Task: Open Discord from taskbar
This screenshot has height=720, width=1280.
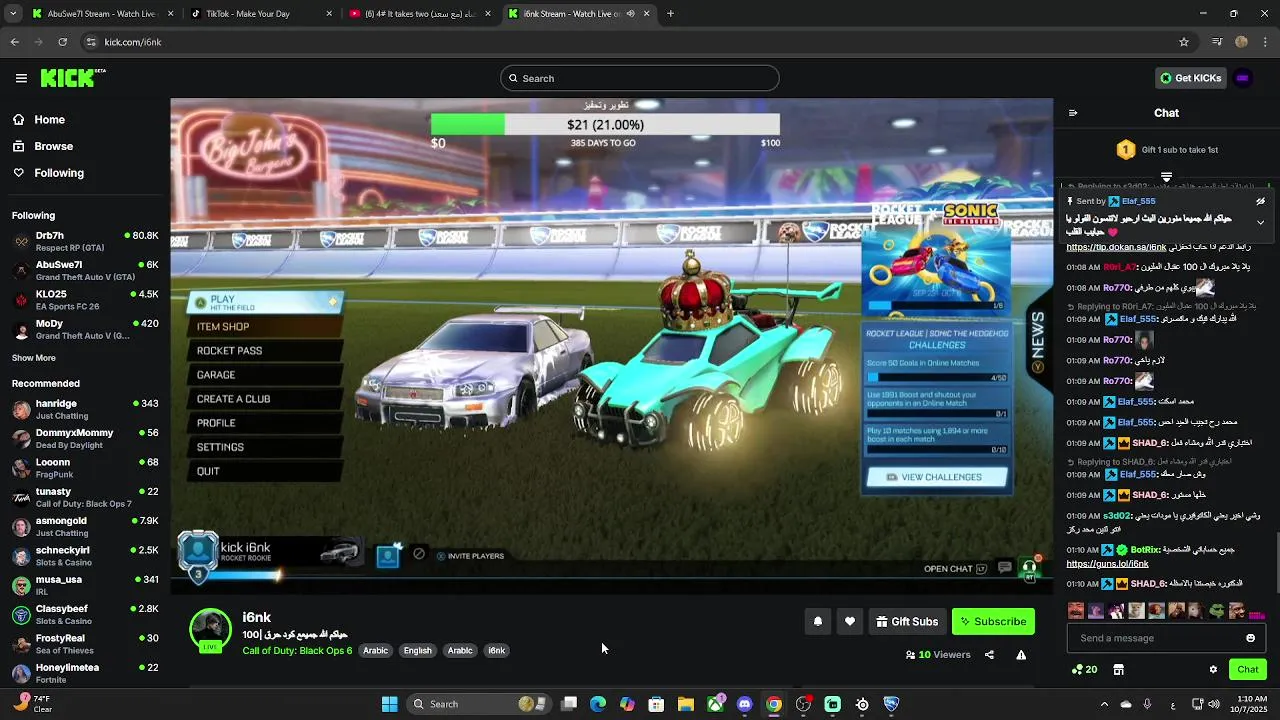Action: [x=744, y=704]
